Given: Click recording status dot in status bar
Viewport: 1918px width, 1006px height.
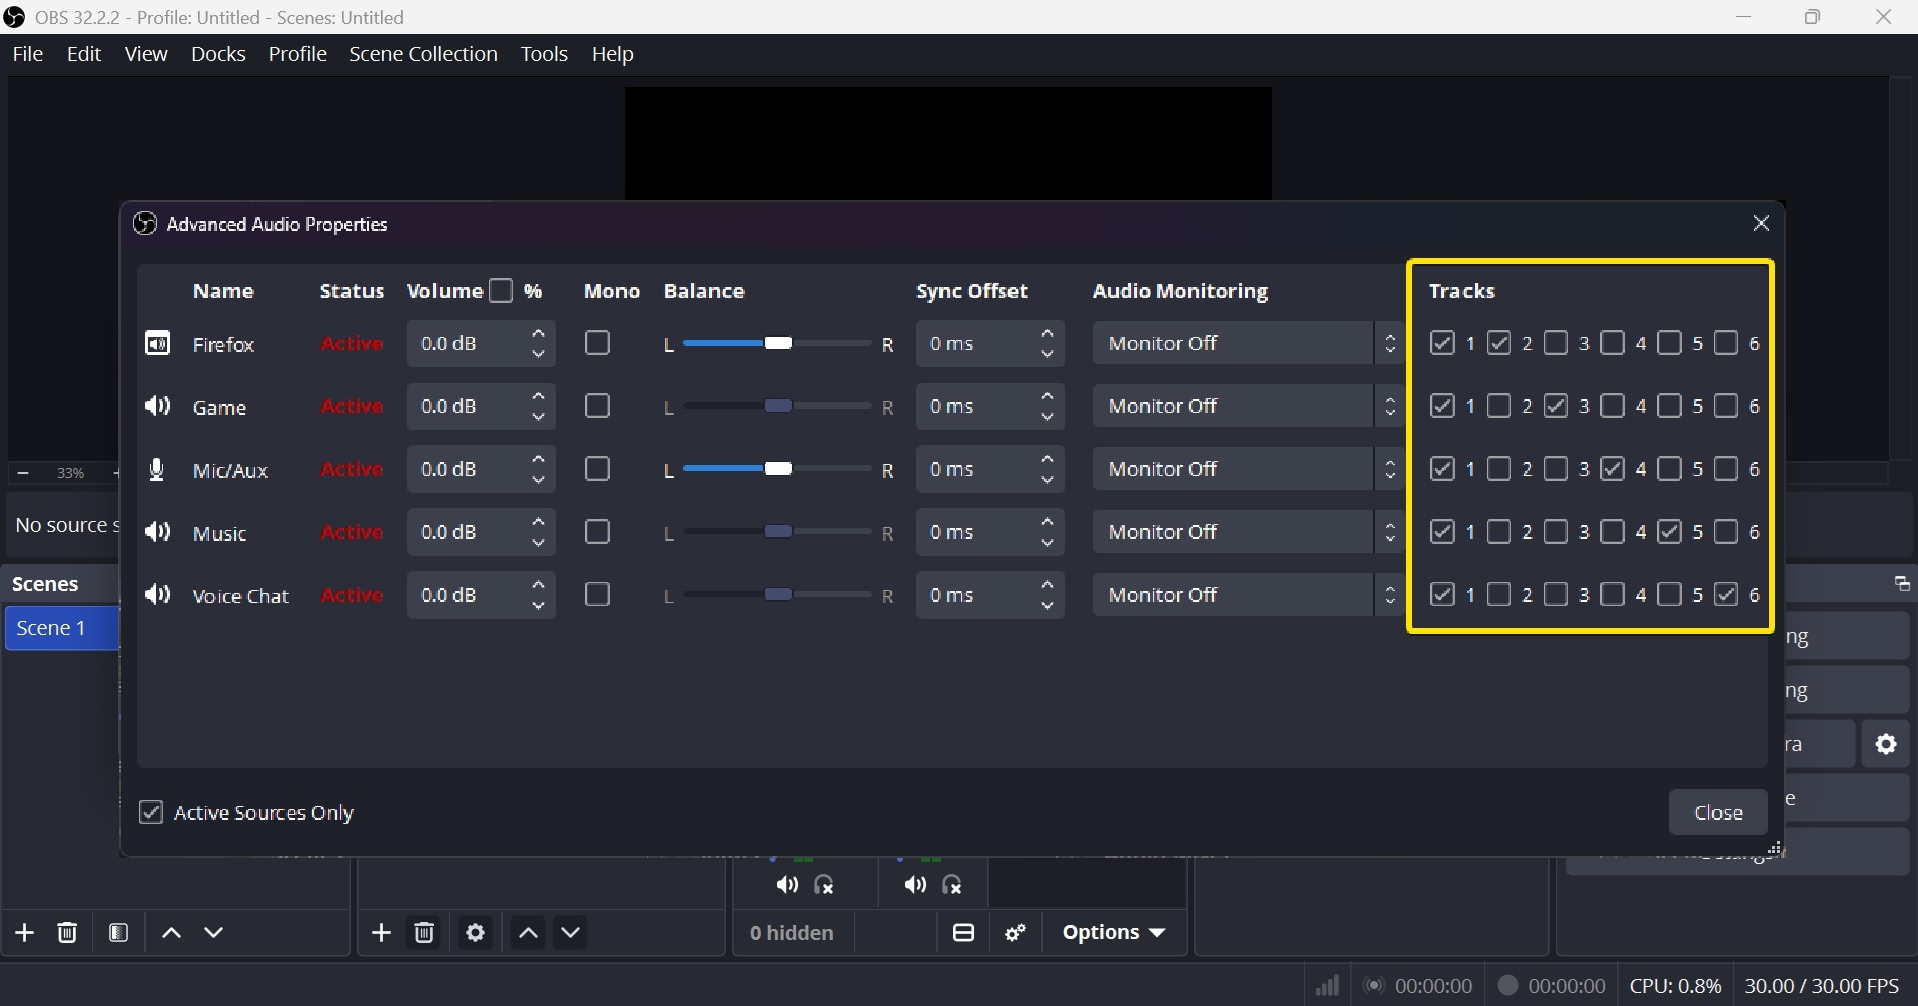Looking at the screenshot, I should click(x=1508, y=987).
